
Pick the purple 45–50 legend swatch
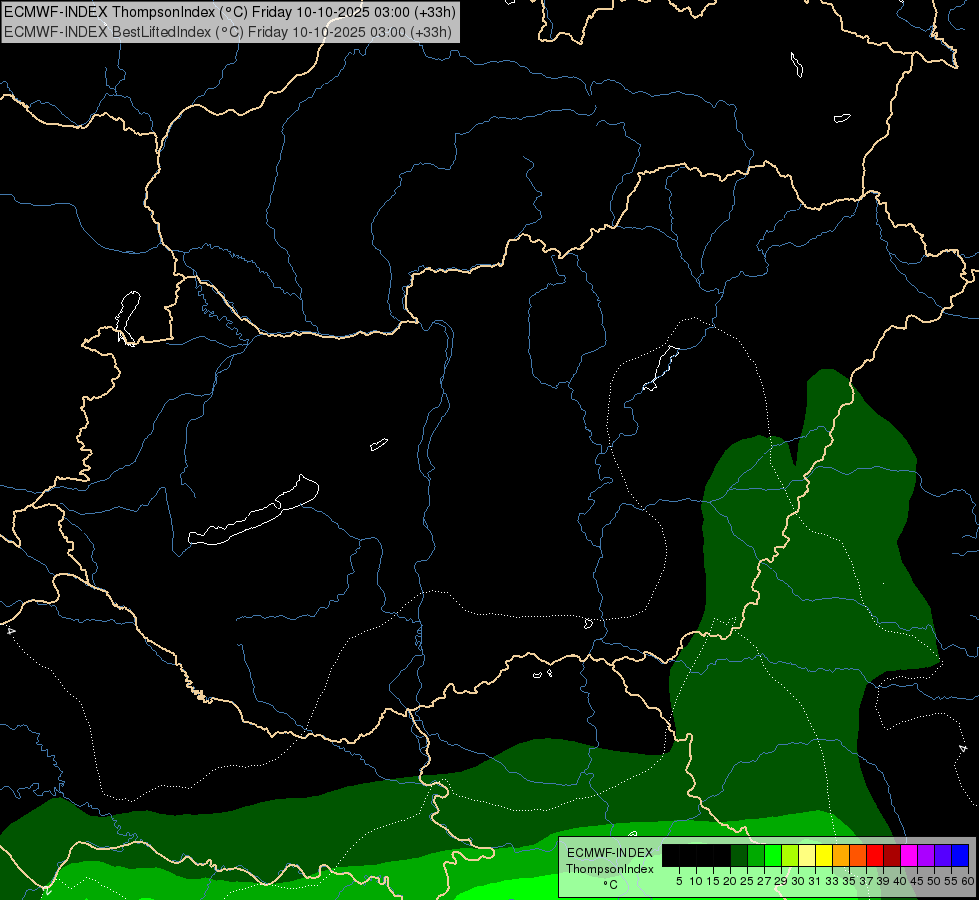pyautogui.click(x=926, y=855)
